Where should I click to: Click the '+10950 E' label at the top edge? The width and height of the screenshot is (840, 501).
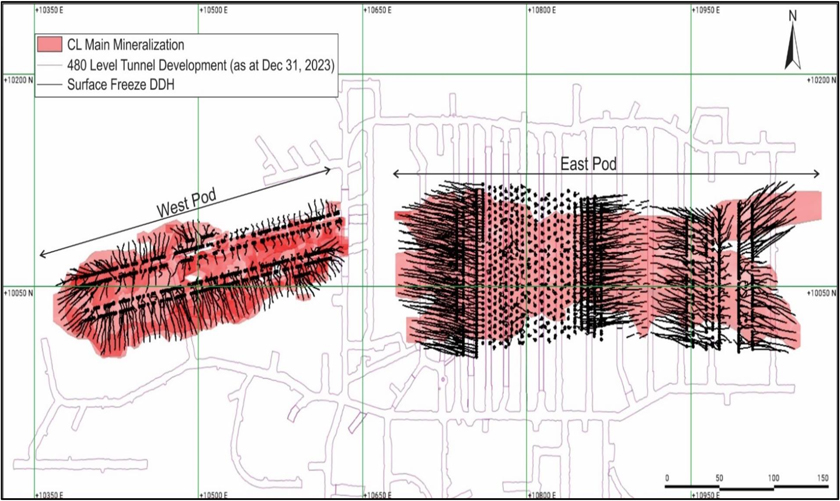click(x=709, y=9)
